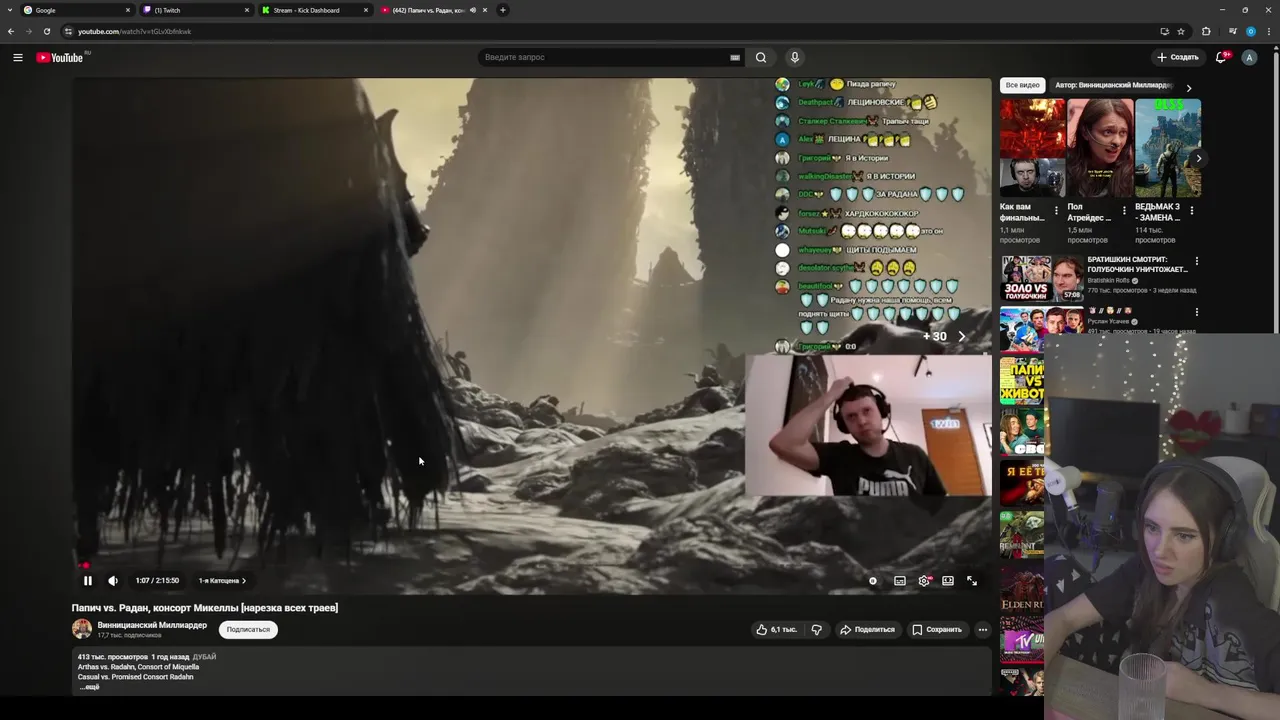
Task: Advance the shorts shelf with right arrow
Action: pos(1199,158)
